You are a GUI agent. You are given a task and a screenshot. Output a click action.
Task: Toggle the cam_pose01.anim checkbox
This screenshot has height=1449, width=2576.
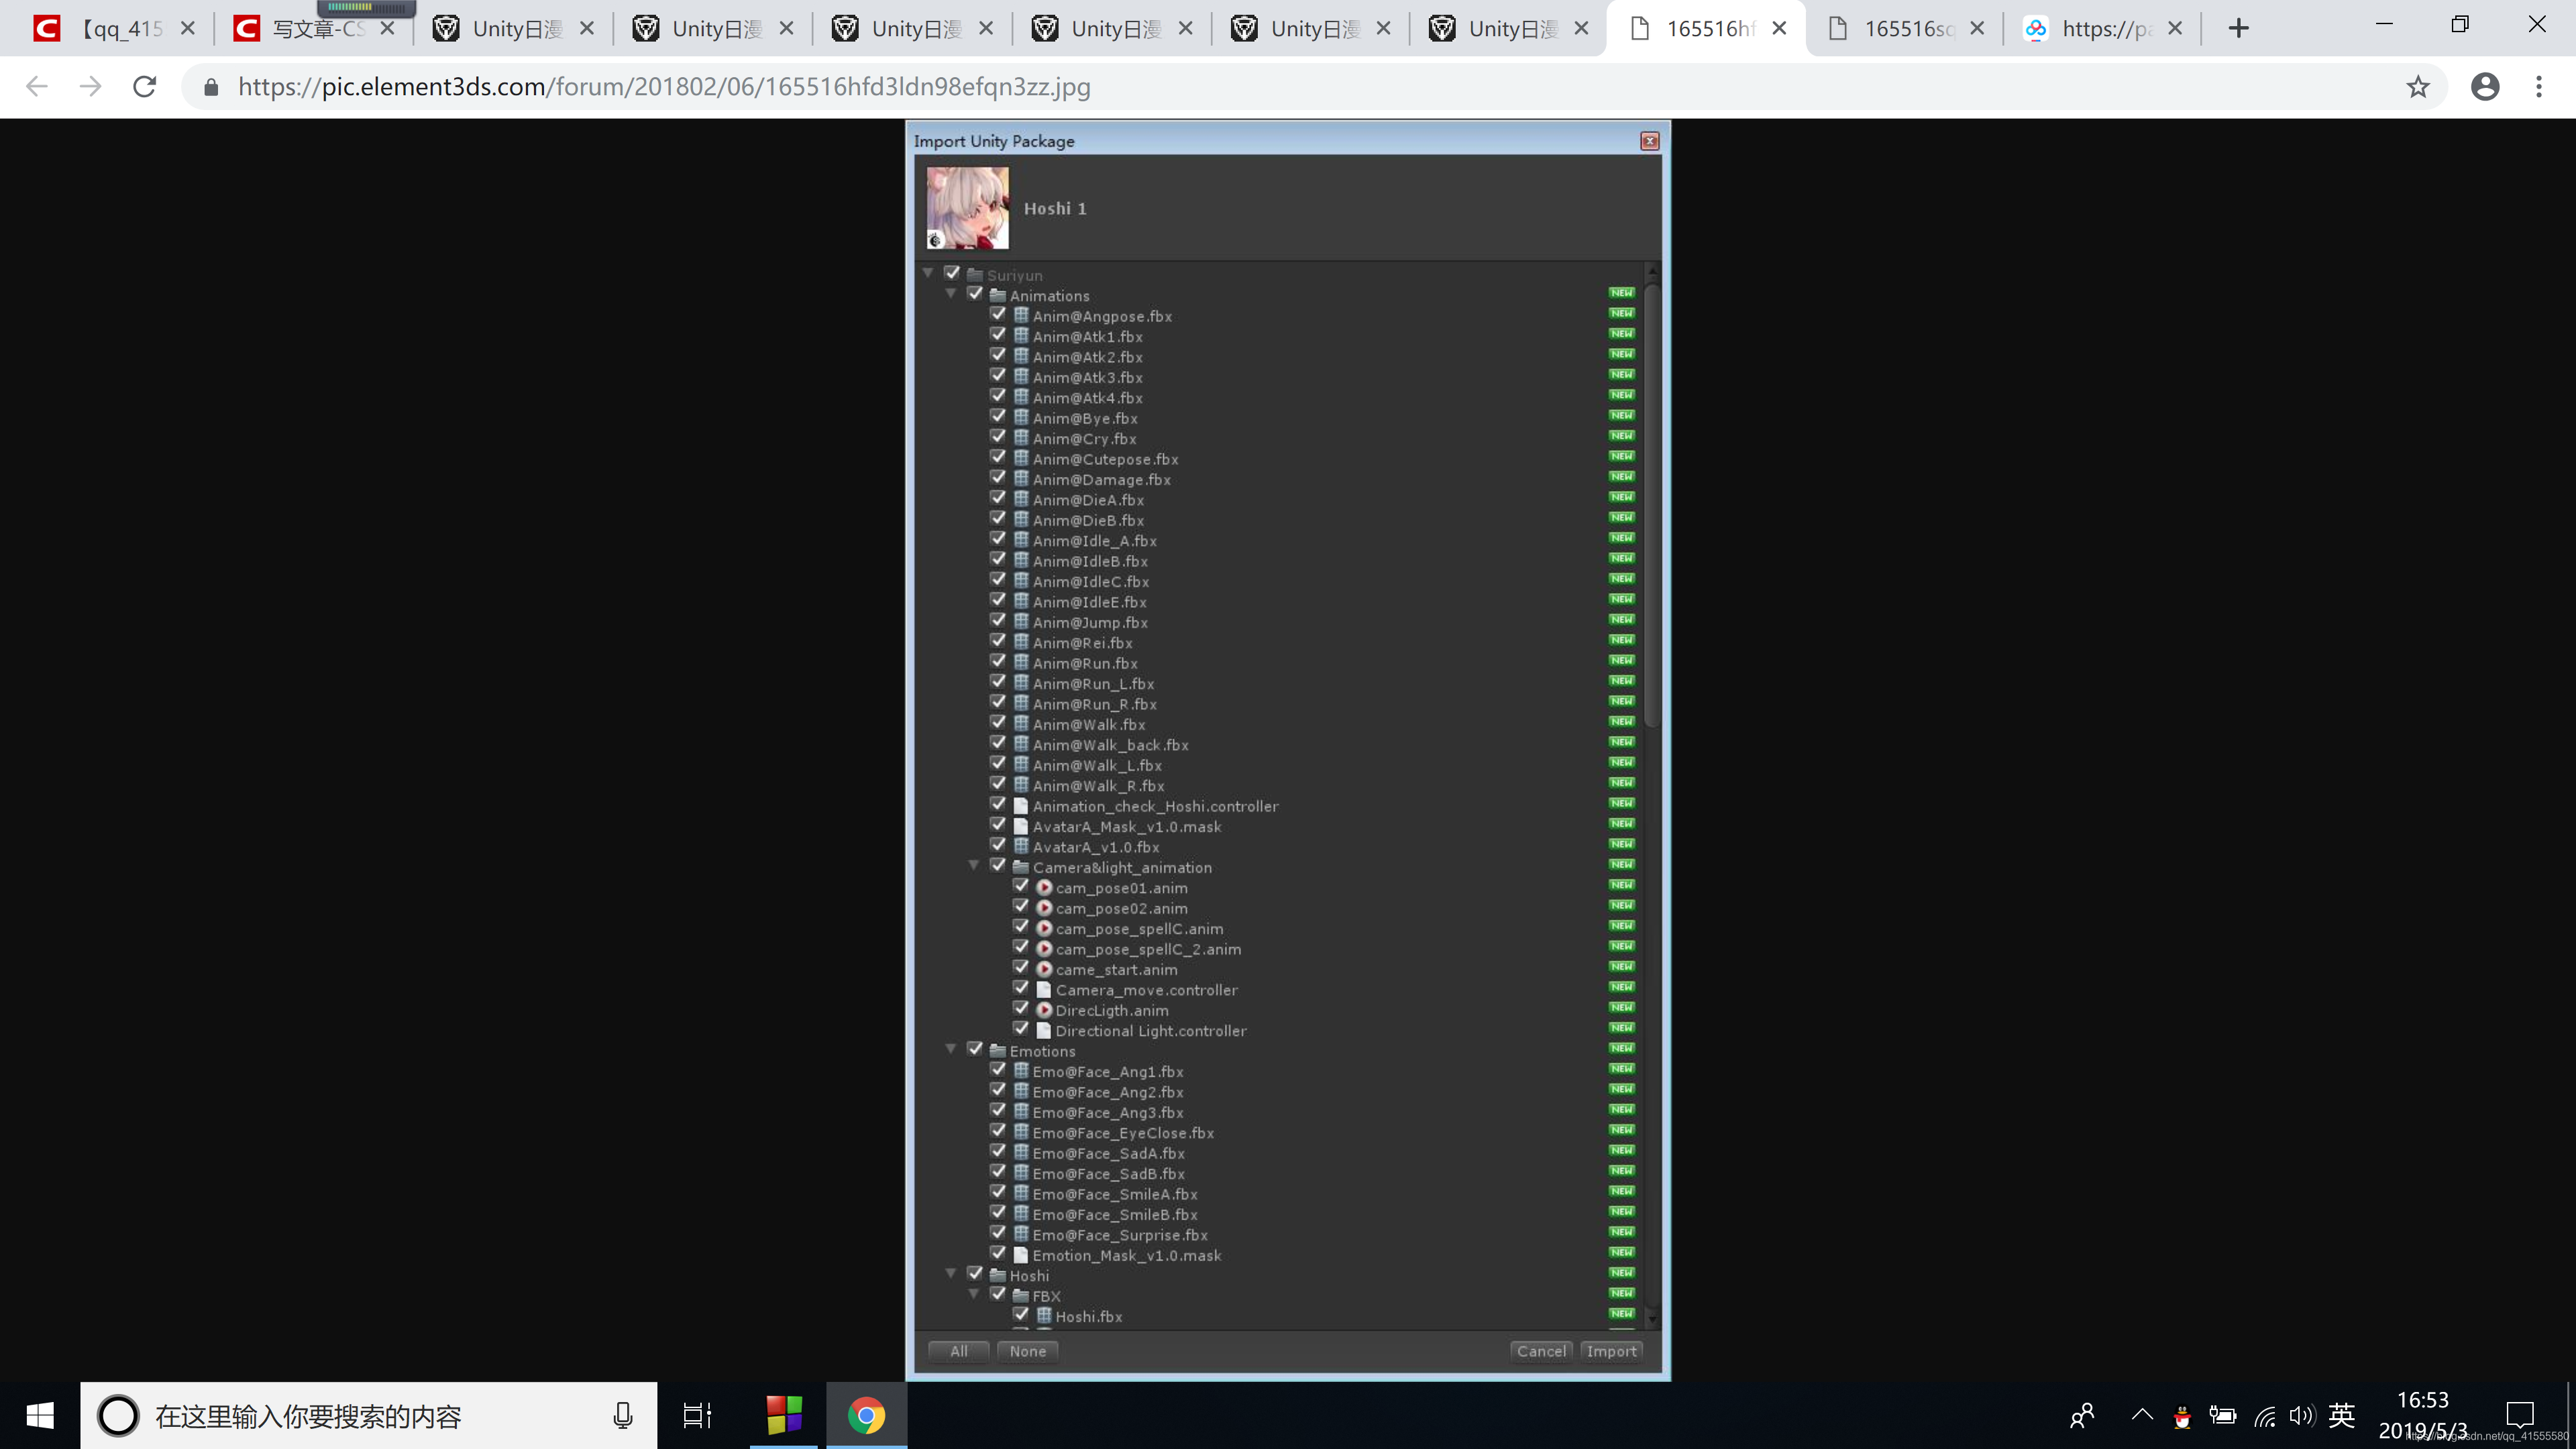(x=1021, y=886)
